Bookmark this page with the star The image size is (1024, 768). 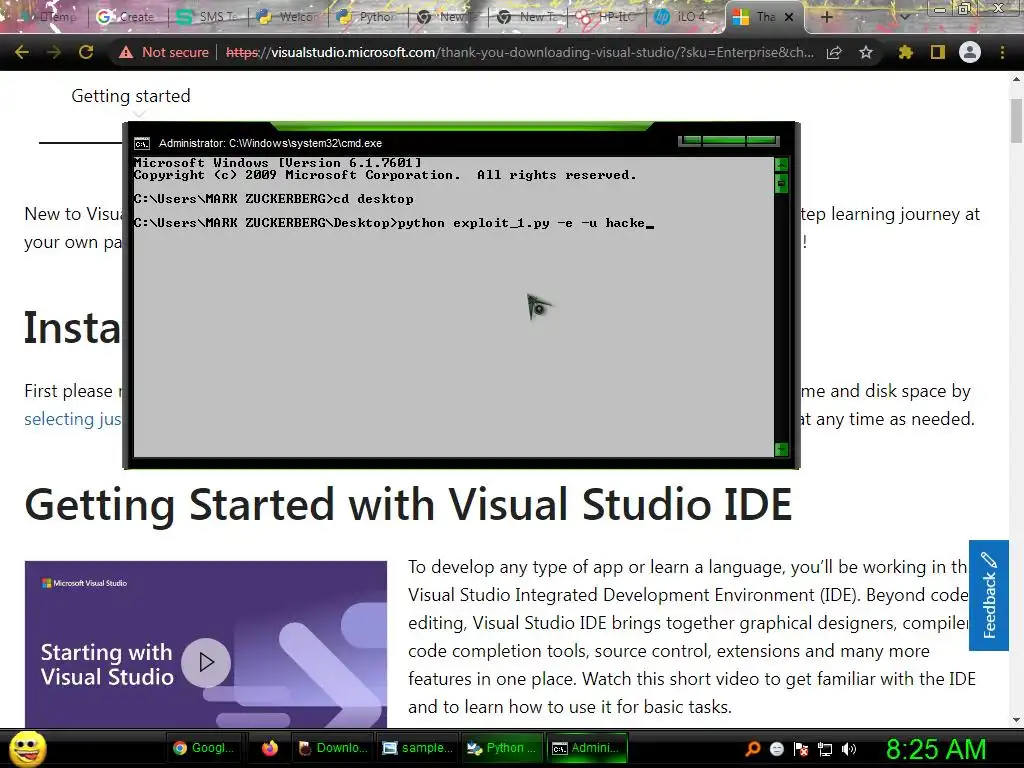(866, 52)
